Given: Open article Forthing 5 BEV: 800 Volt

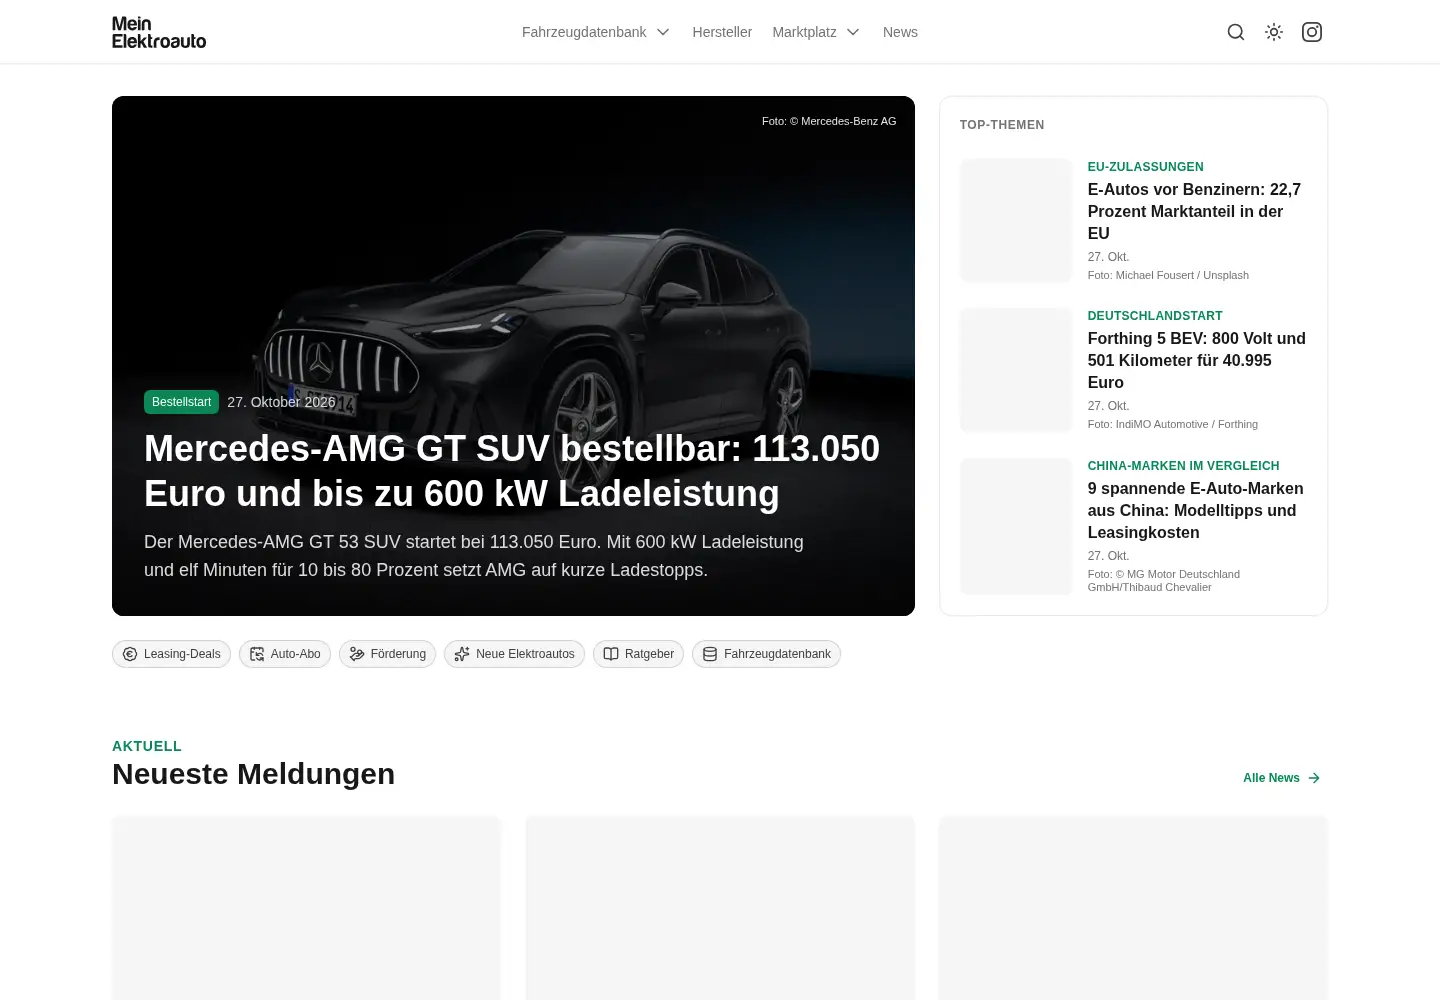Looking at the screenshot, I should (1197, 360).
